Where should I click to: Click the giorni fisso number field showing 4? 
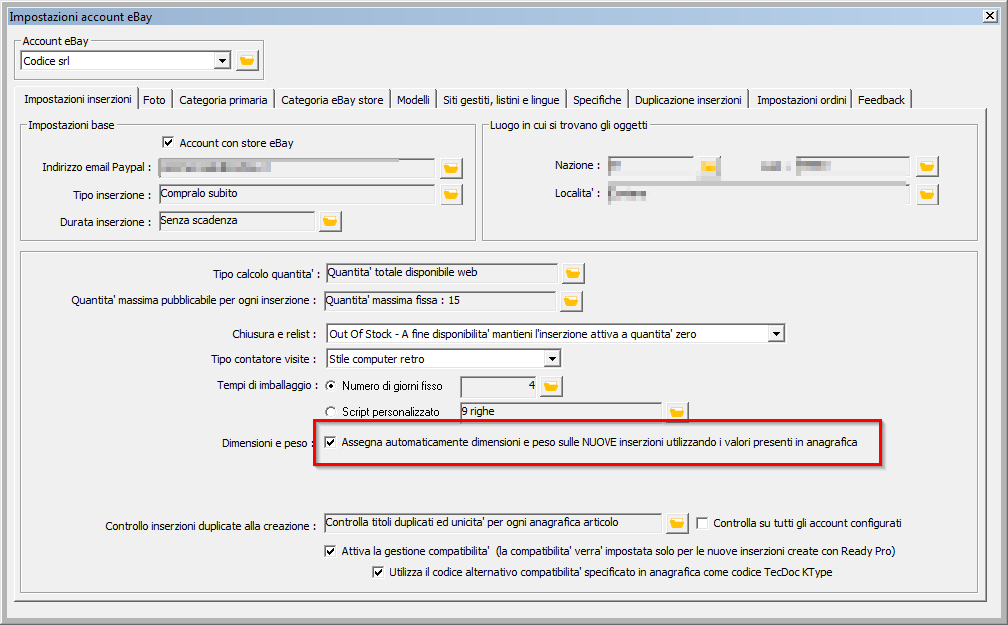(x=499, y=386)
